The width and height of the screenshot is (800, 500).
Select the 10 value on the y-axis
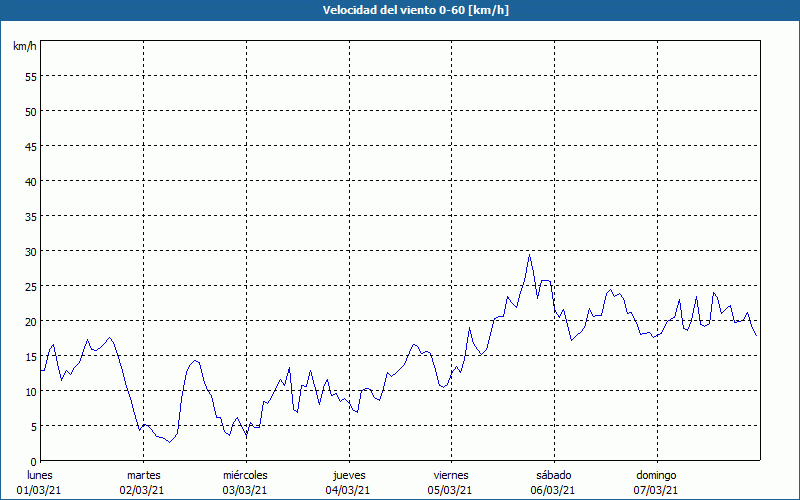pyautogui.click(x=31, y=391)
